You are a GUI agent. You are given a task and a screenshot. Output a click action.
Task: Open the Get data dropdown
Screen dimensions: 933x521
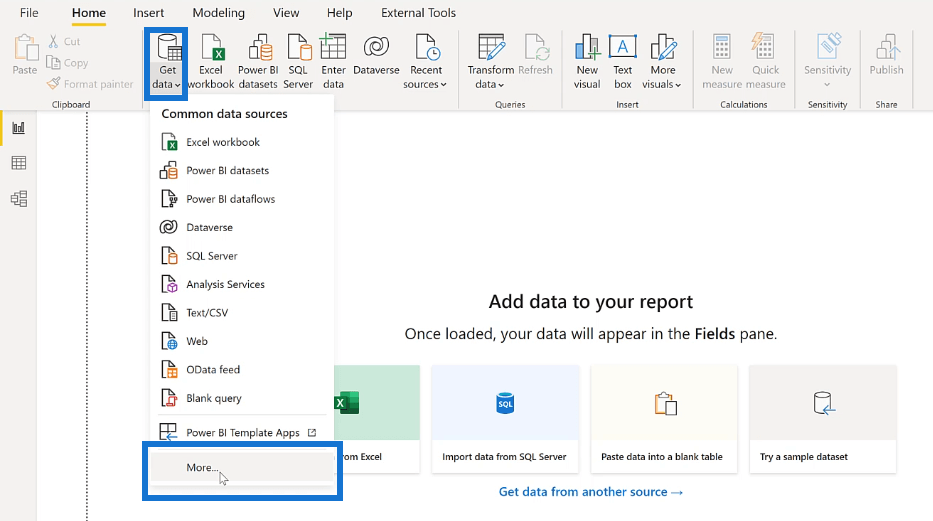click(166, 63)
